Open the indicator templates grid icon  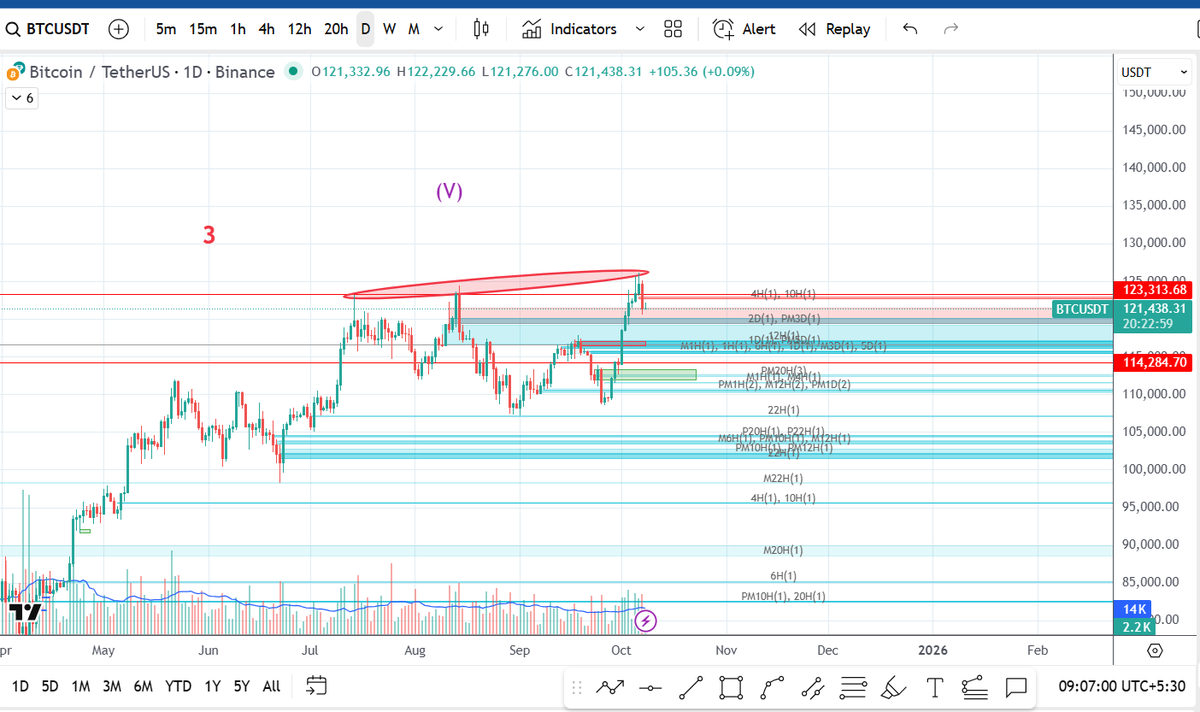[673, 29]
